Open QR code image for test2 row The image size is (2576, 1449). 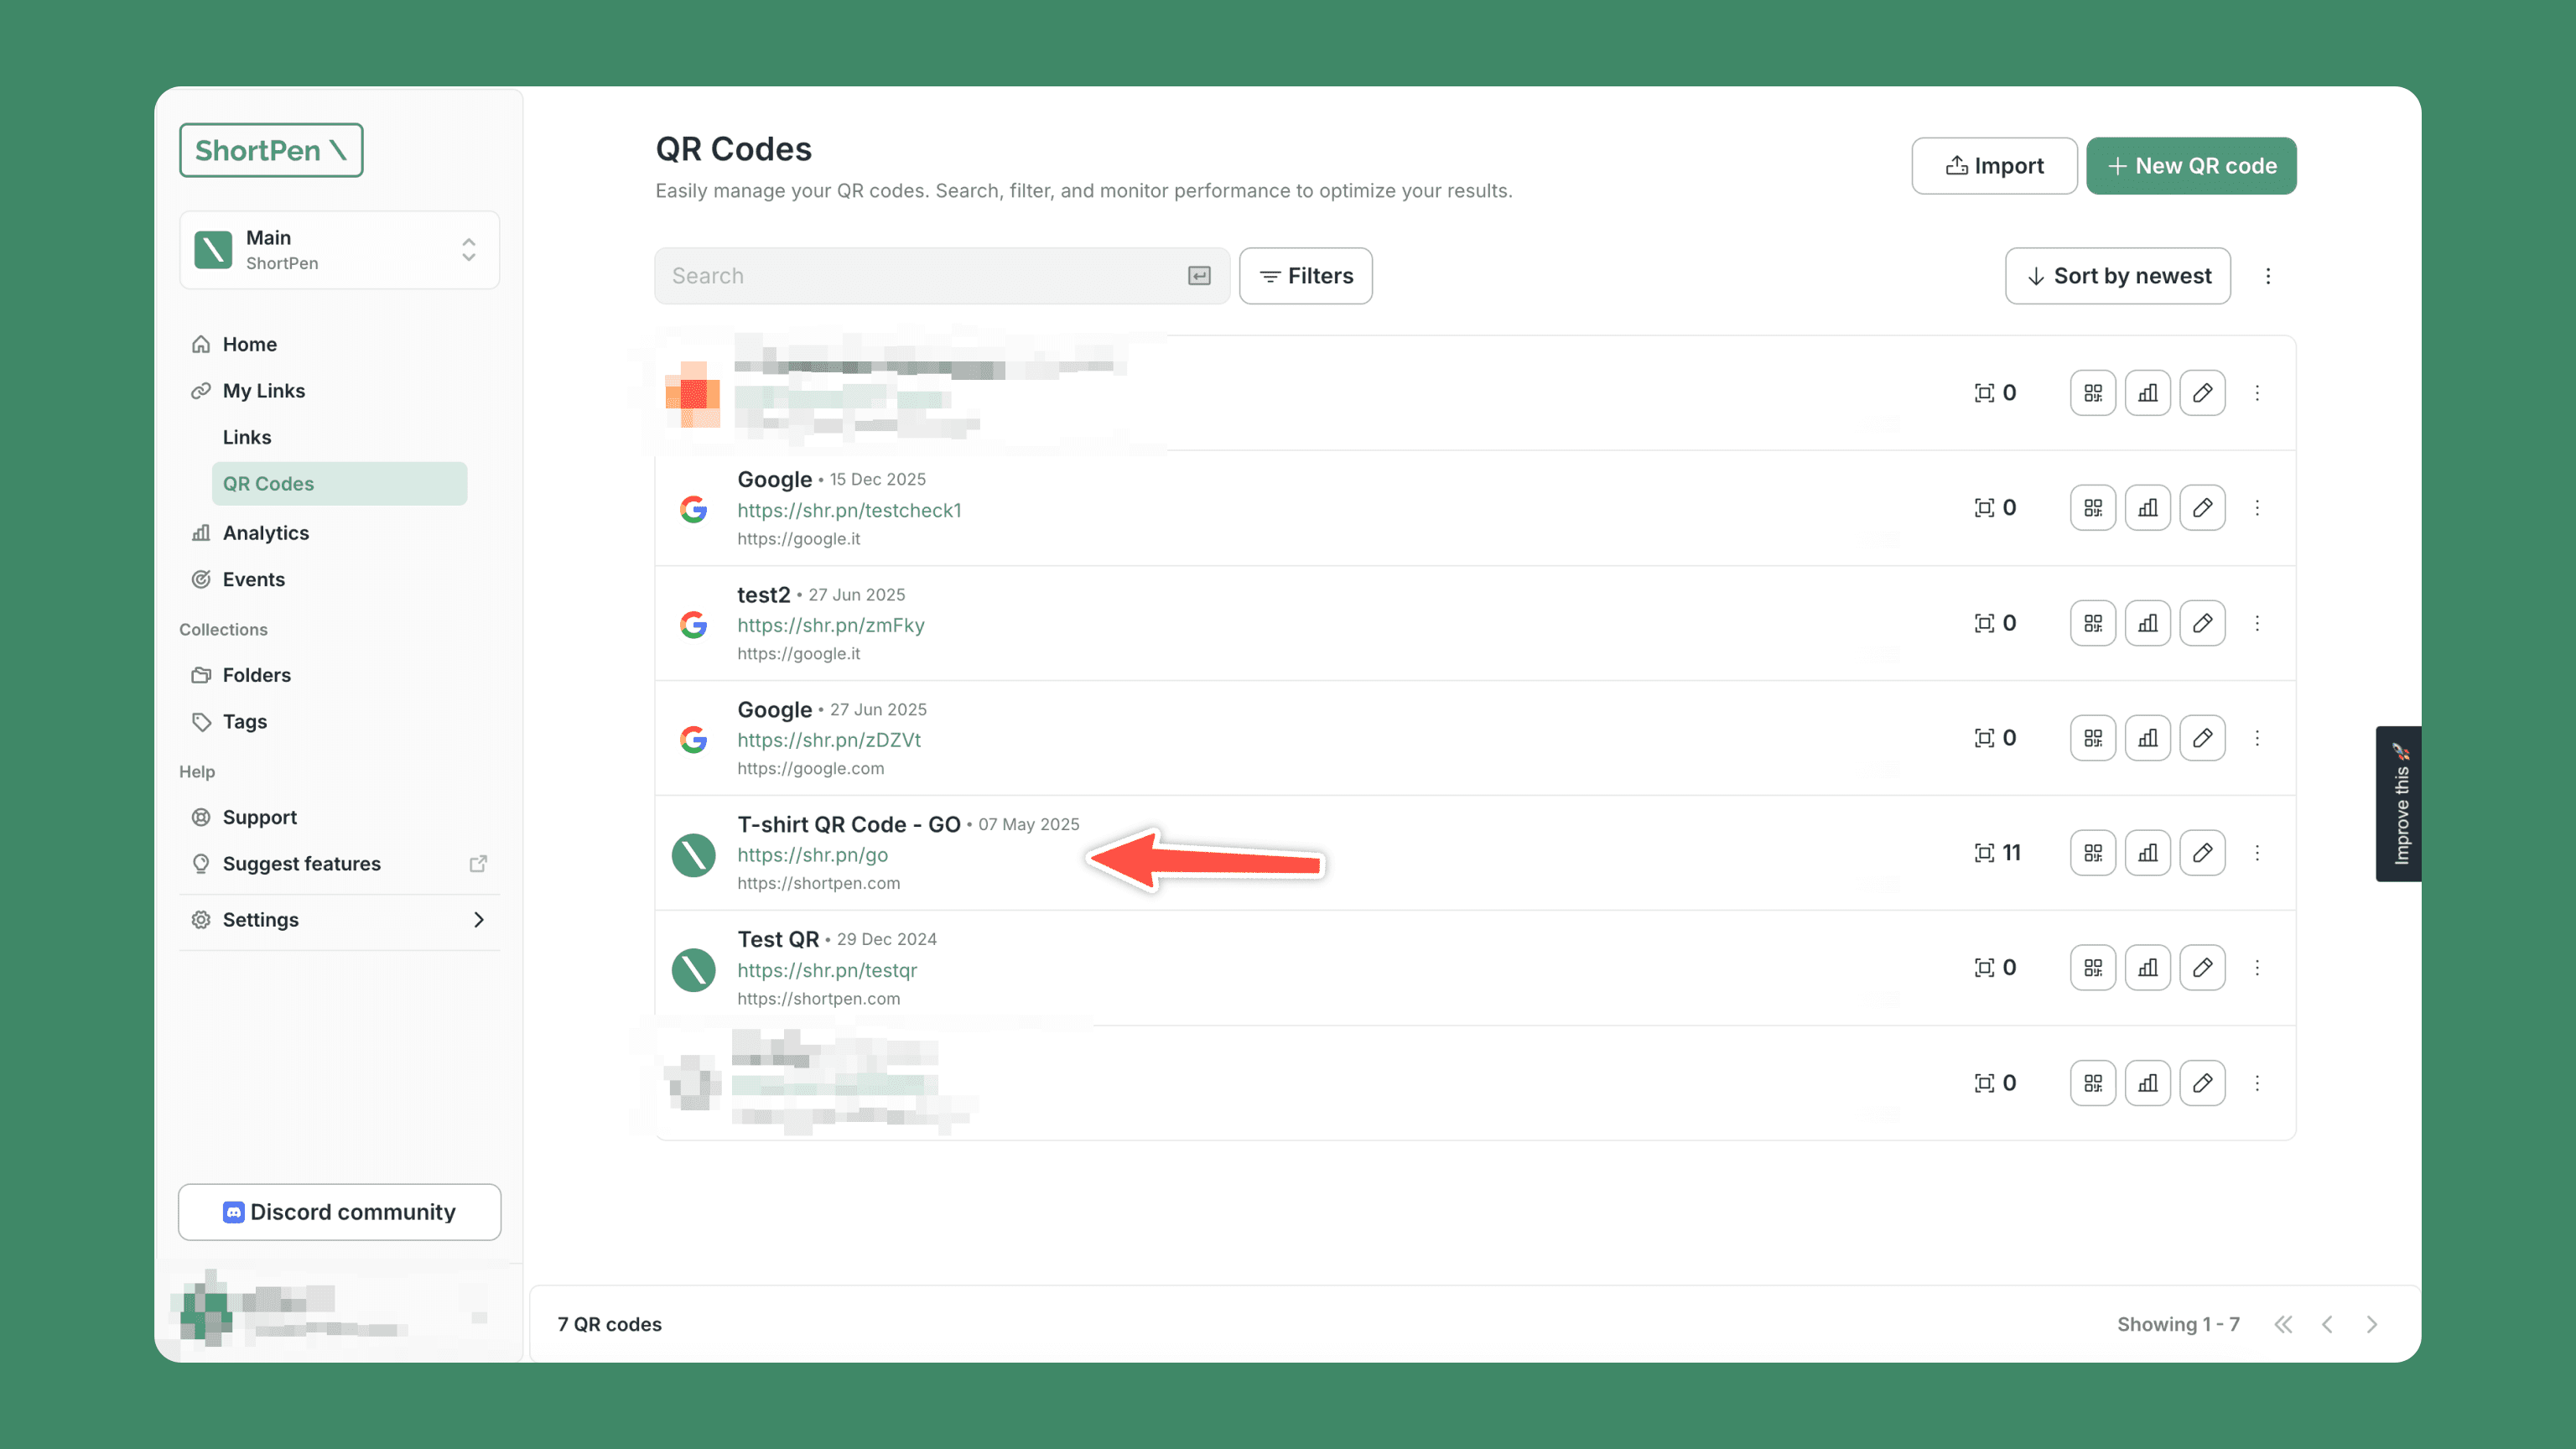[x=2092, y=623]
